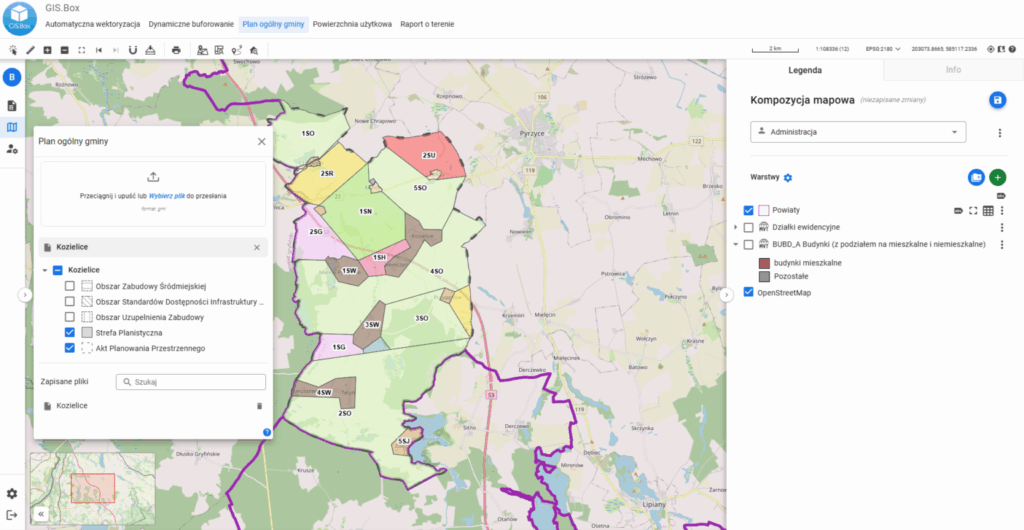The width and height of the screenshot is (1024, 530).
Task: Toggle OpenStreetMap layer visibility checkbox
Action: (748, 292)
